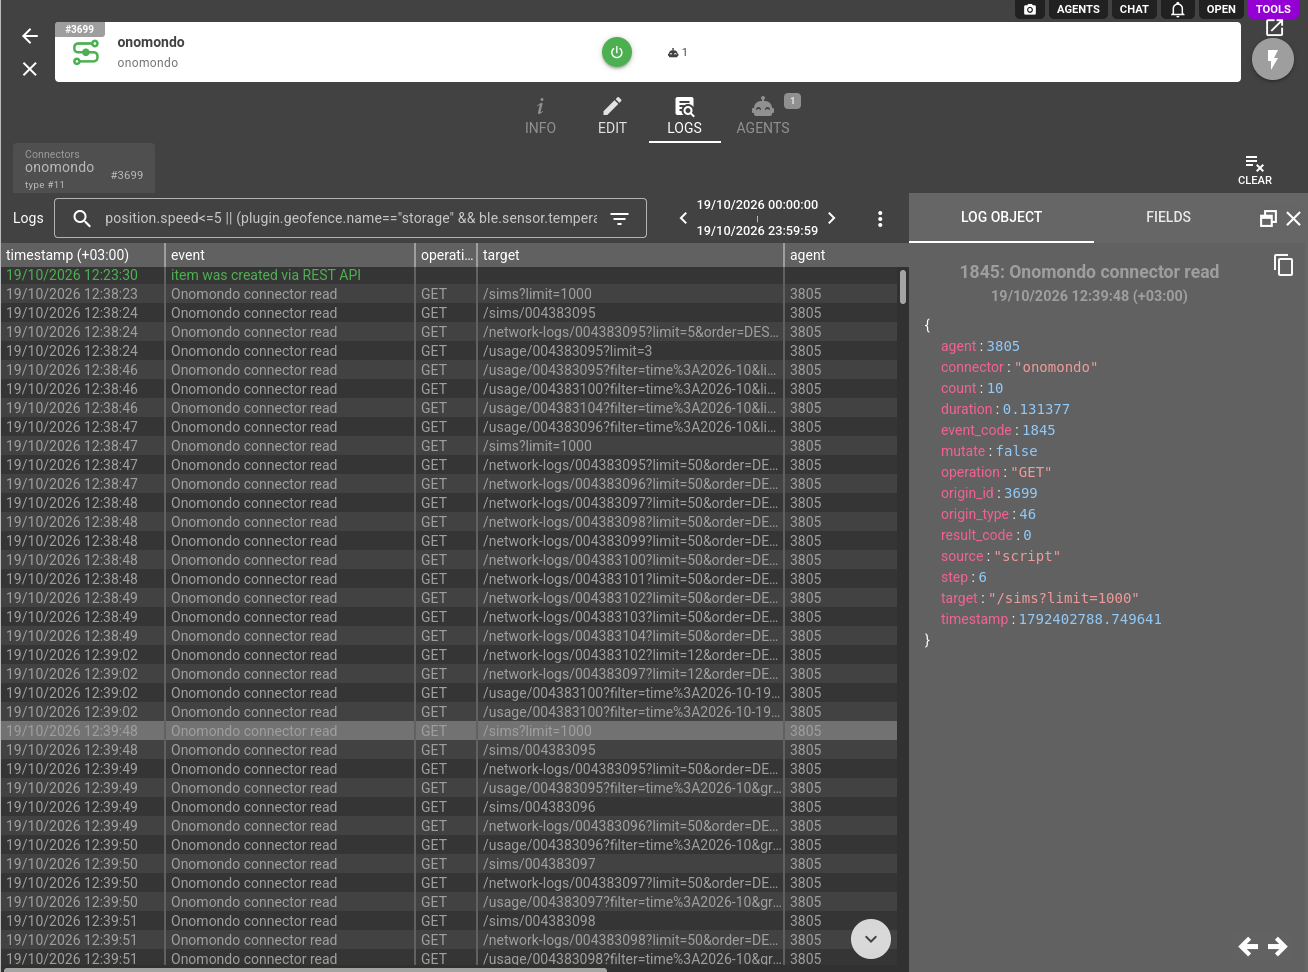Click the event column header
Image resolution: width=1308 pixels, height=972 pixels.
coord(290,255)
